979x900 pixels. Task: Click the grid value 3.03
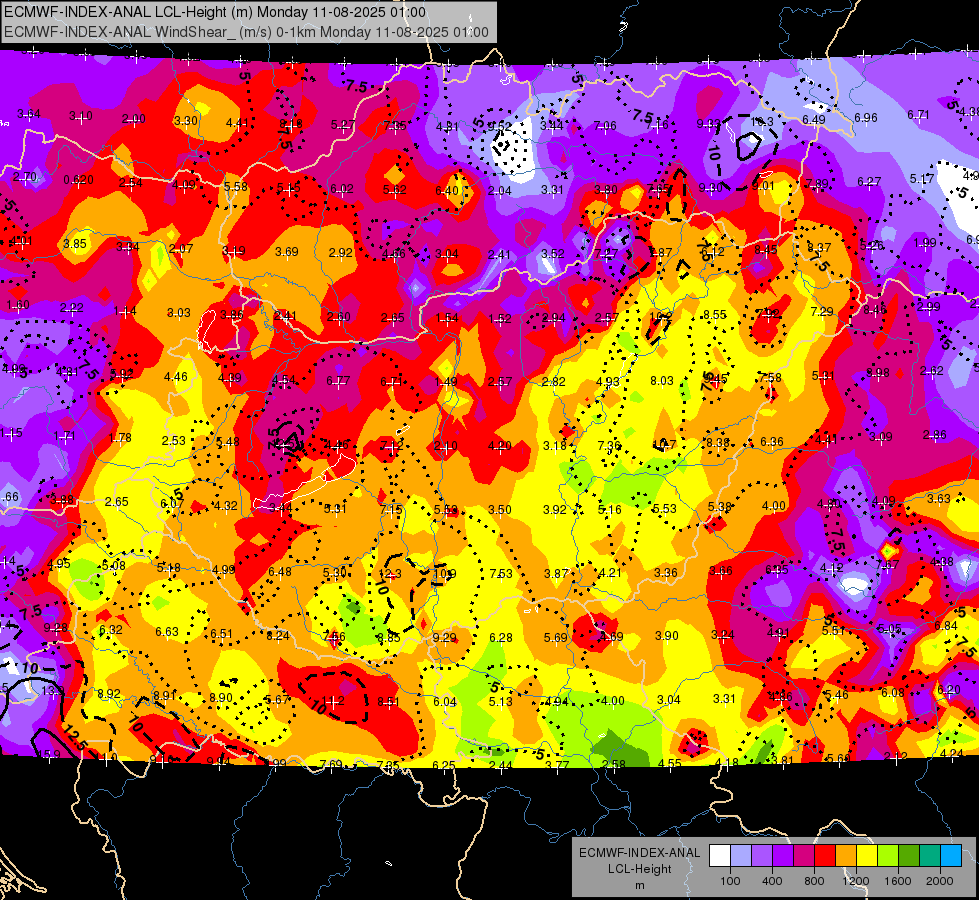coord(179,312)
